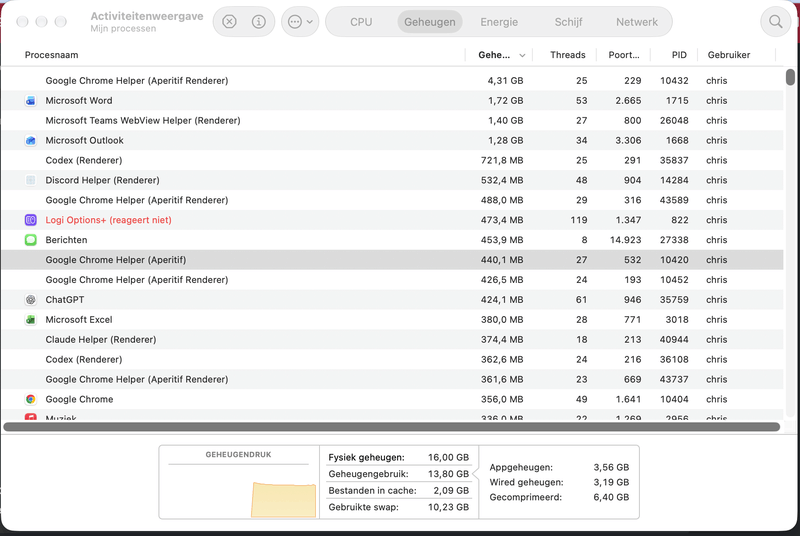Select the Berichten process name

pos(66,240)
